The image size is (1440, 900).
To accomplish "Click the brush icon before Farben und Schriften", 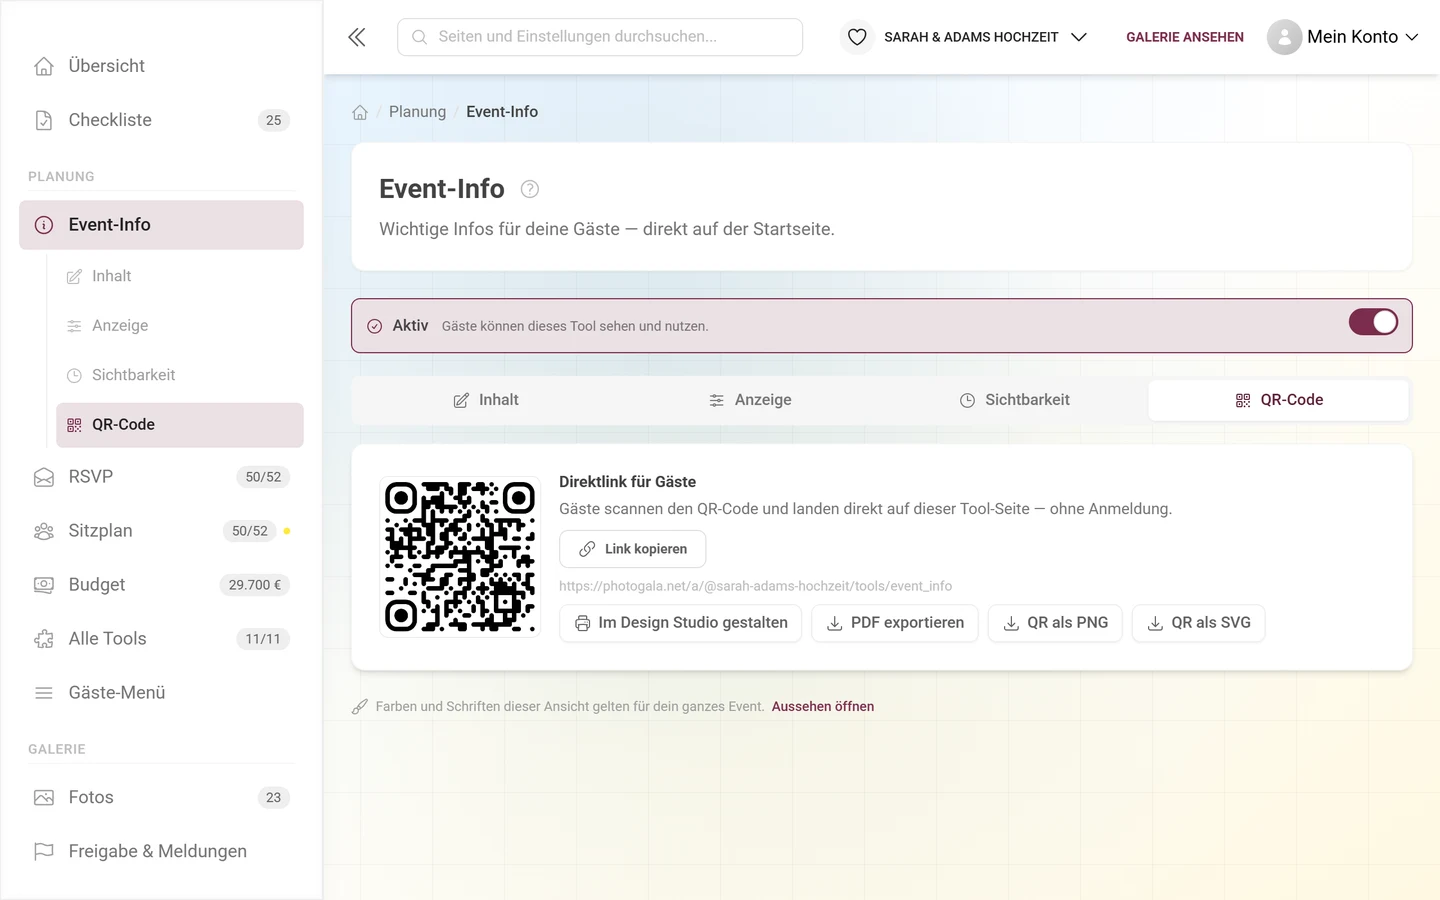I will (x=360, y=707).
